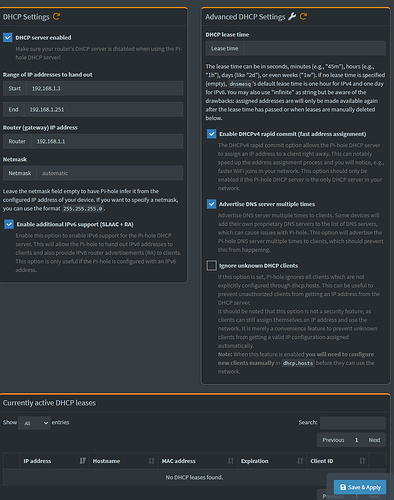The height and width of the screenshot is (500, 394).
Task: Click the Netmask input field
Action: click(x=110, y=173)
